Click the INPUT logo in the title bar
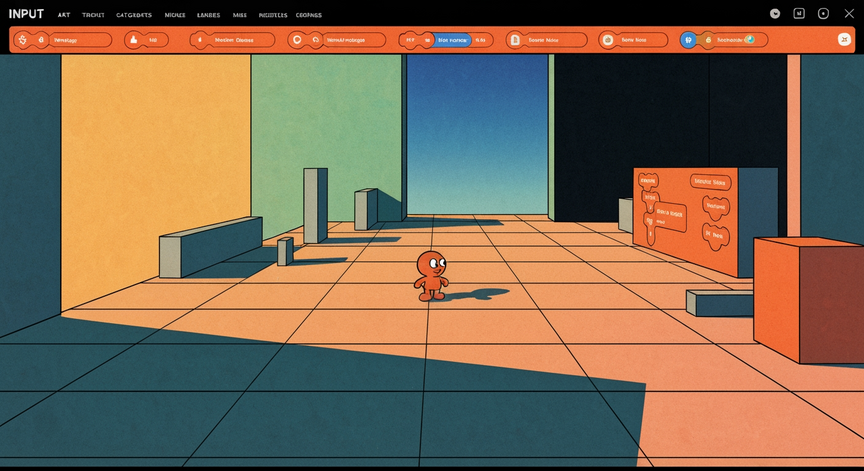Screen dimensions: 864x471 point(26,14)
